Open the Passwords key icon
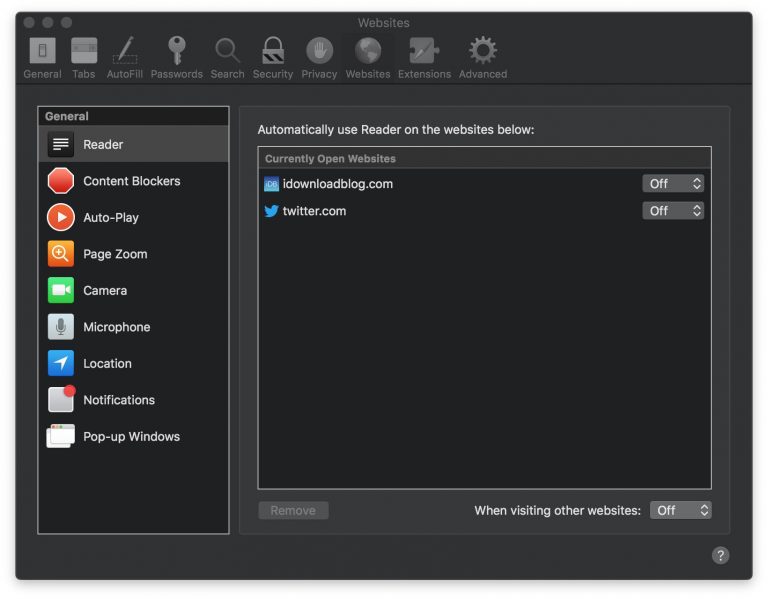This screenshot has height=599, width=768. (177, 50)
